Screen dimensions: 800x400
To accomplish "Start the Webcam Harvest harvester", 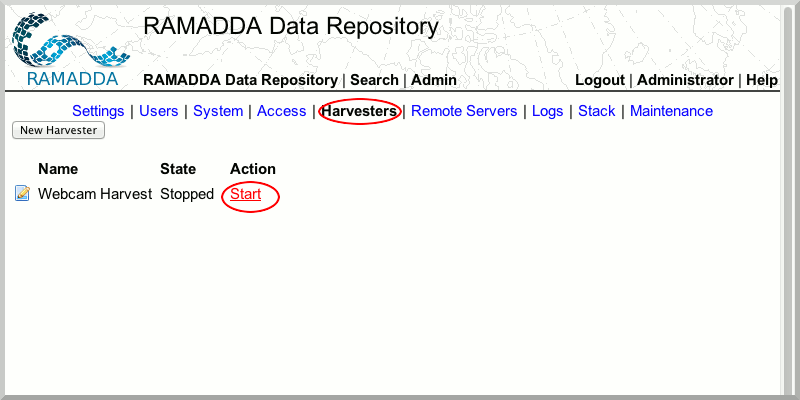I will tap(246, 194).
